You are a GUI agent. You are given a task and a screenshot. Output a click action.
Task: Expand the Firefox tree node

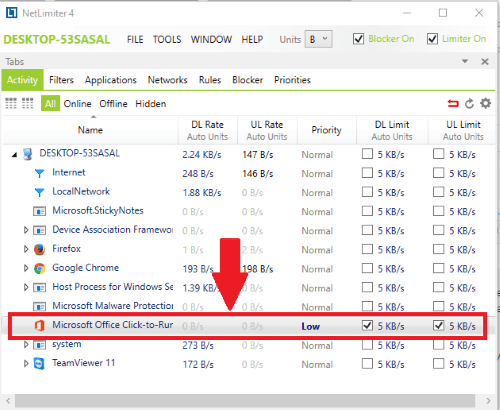(x=26, y=249)
